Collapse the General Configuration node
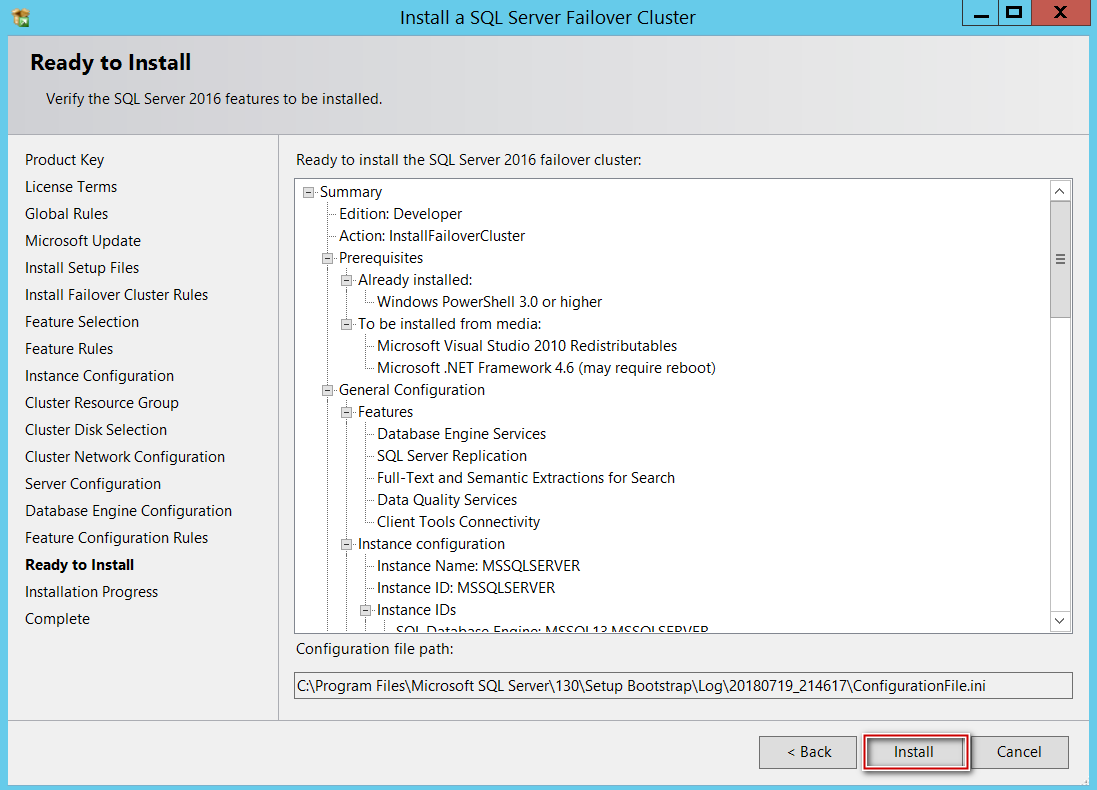Viewport: 1097px width, 790px height. click(327, 390)
